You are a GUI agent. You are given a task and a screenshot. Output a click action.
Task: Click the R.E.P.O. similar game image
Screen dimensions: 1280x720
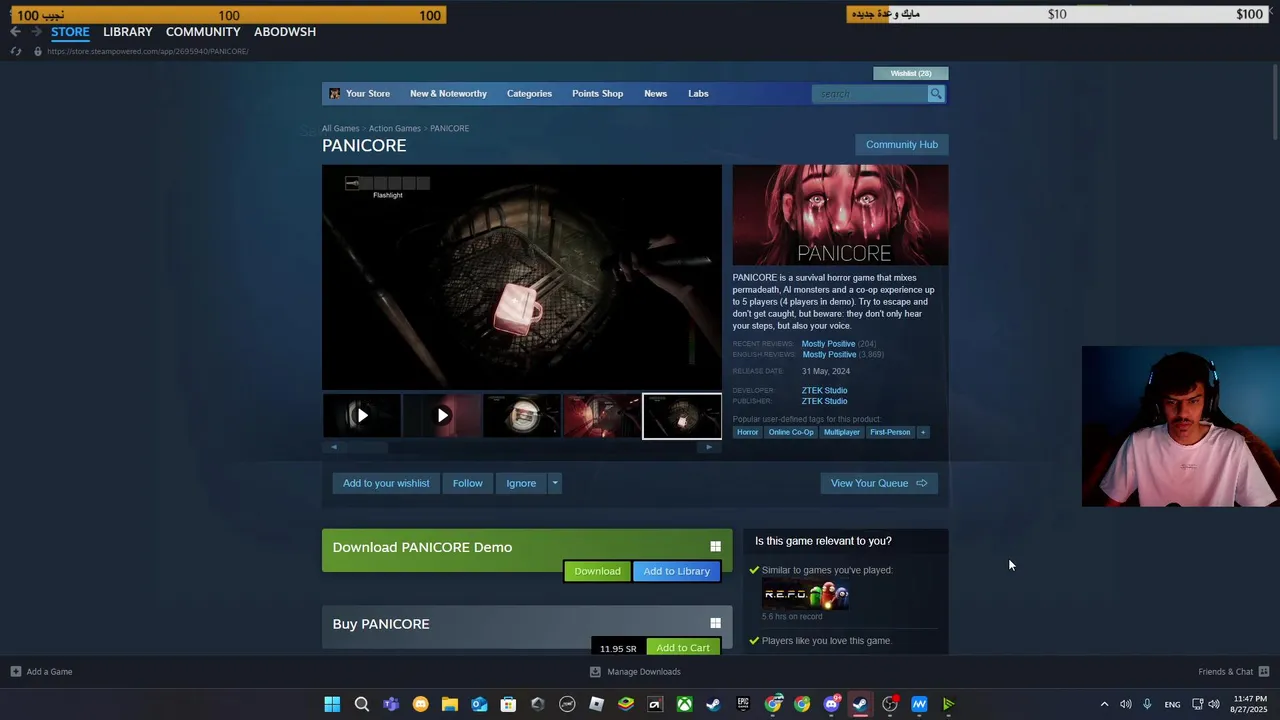tap(806, 595)
